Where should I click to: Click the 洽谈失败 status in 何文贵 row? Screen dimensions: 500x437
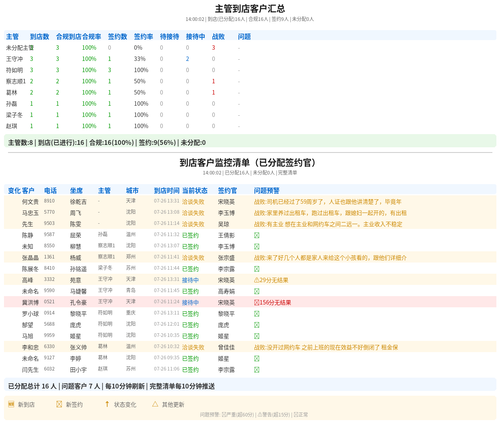click(x=193, y=202)
